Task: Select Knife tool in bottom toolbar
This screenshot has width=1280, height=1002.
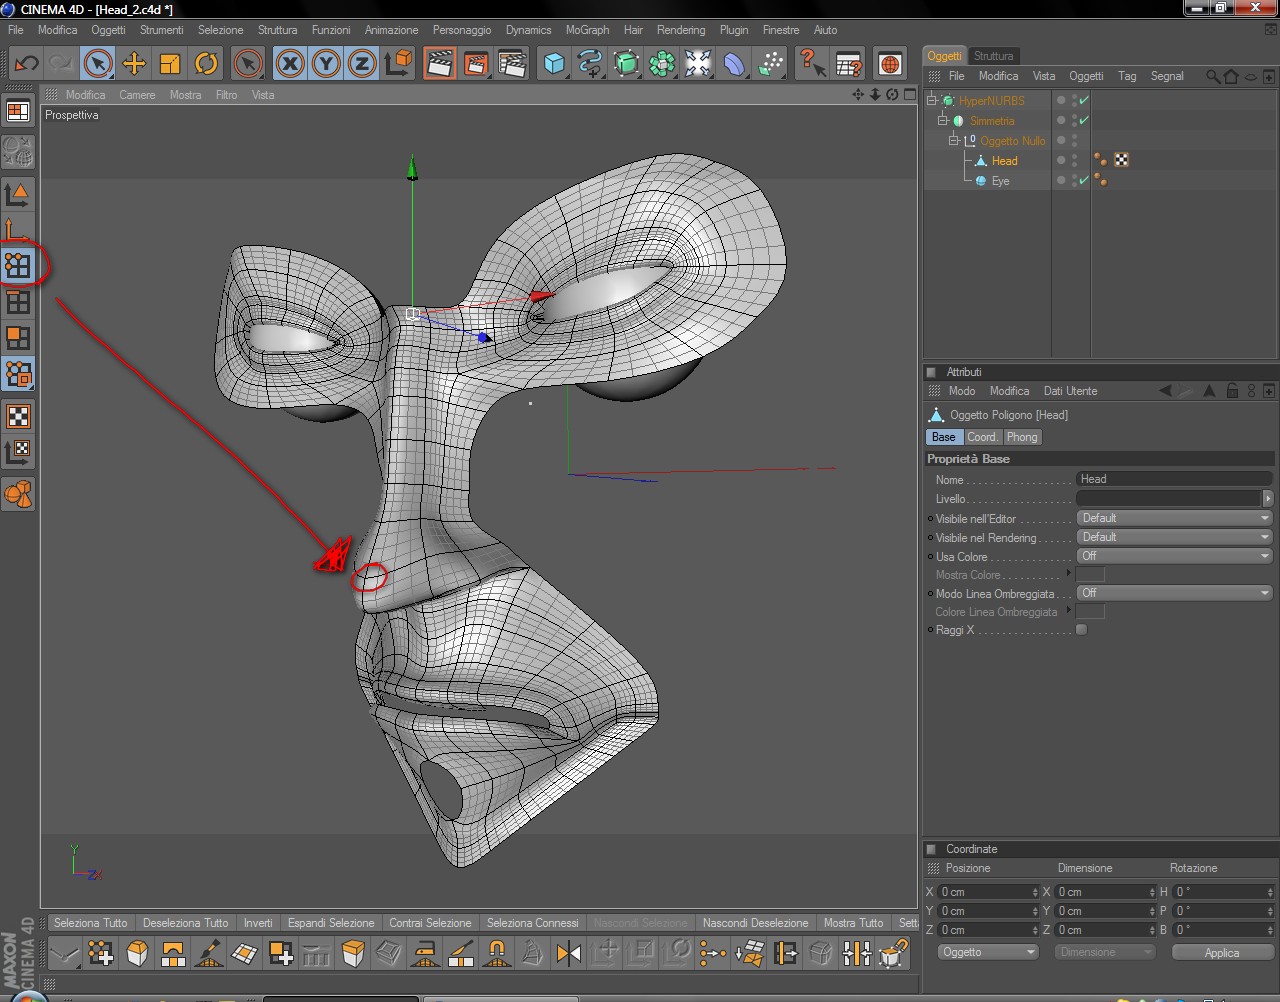Action: (x=209, y=953)
